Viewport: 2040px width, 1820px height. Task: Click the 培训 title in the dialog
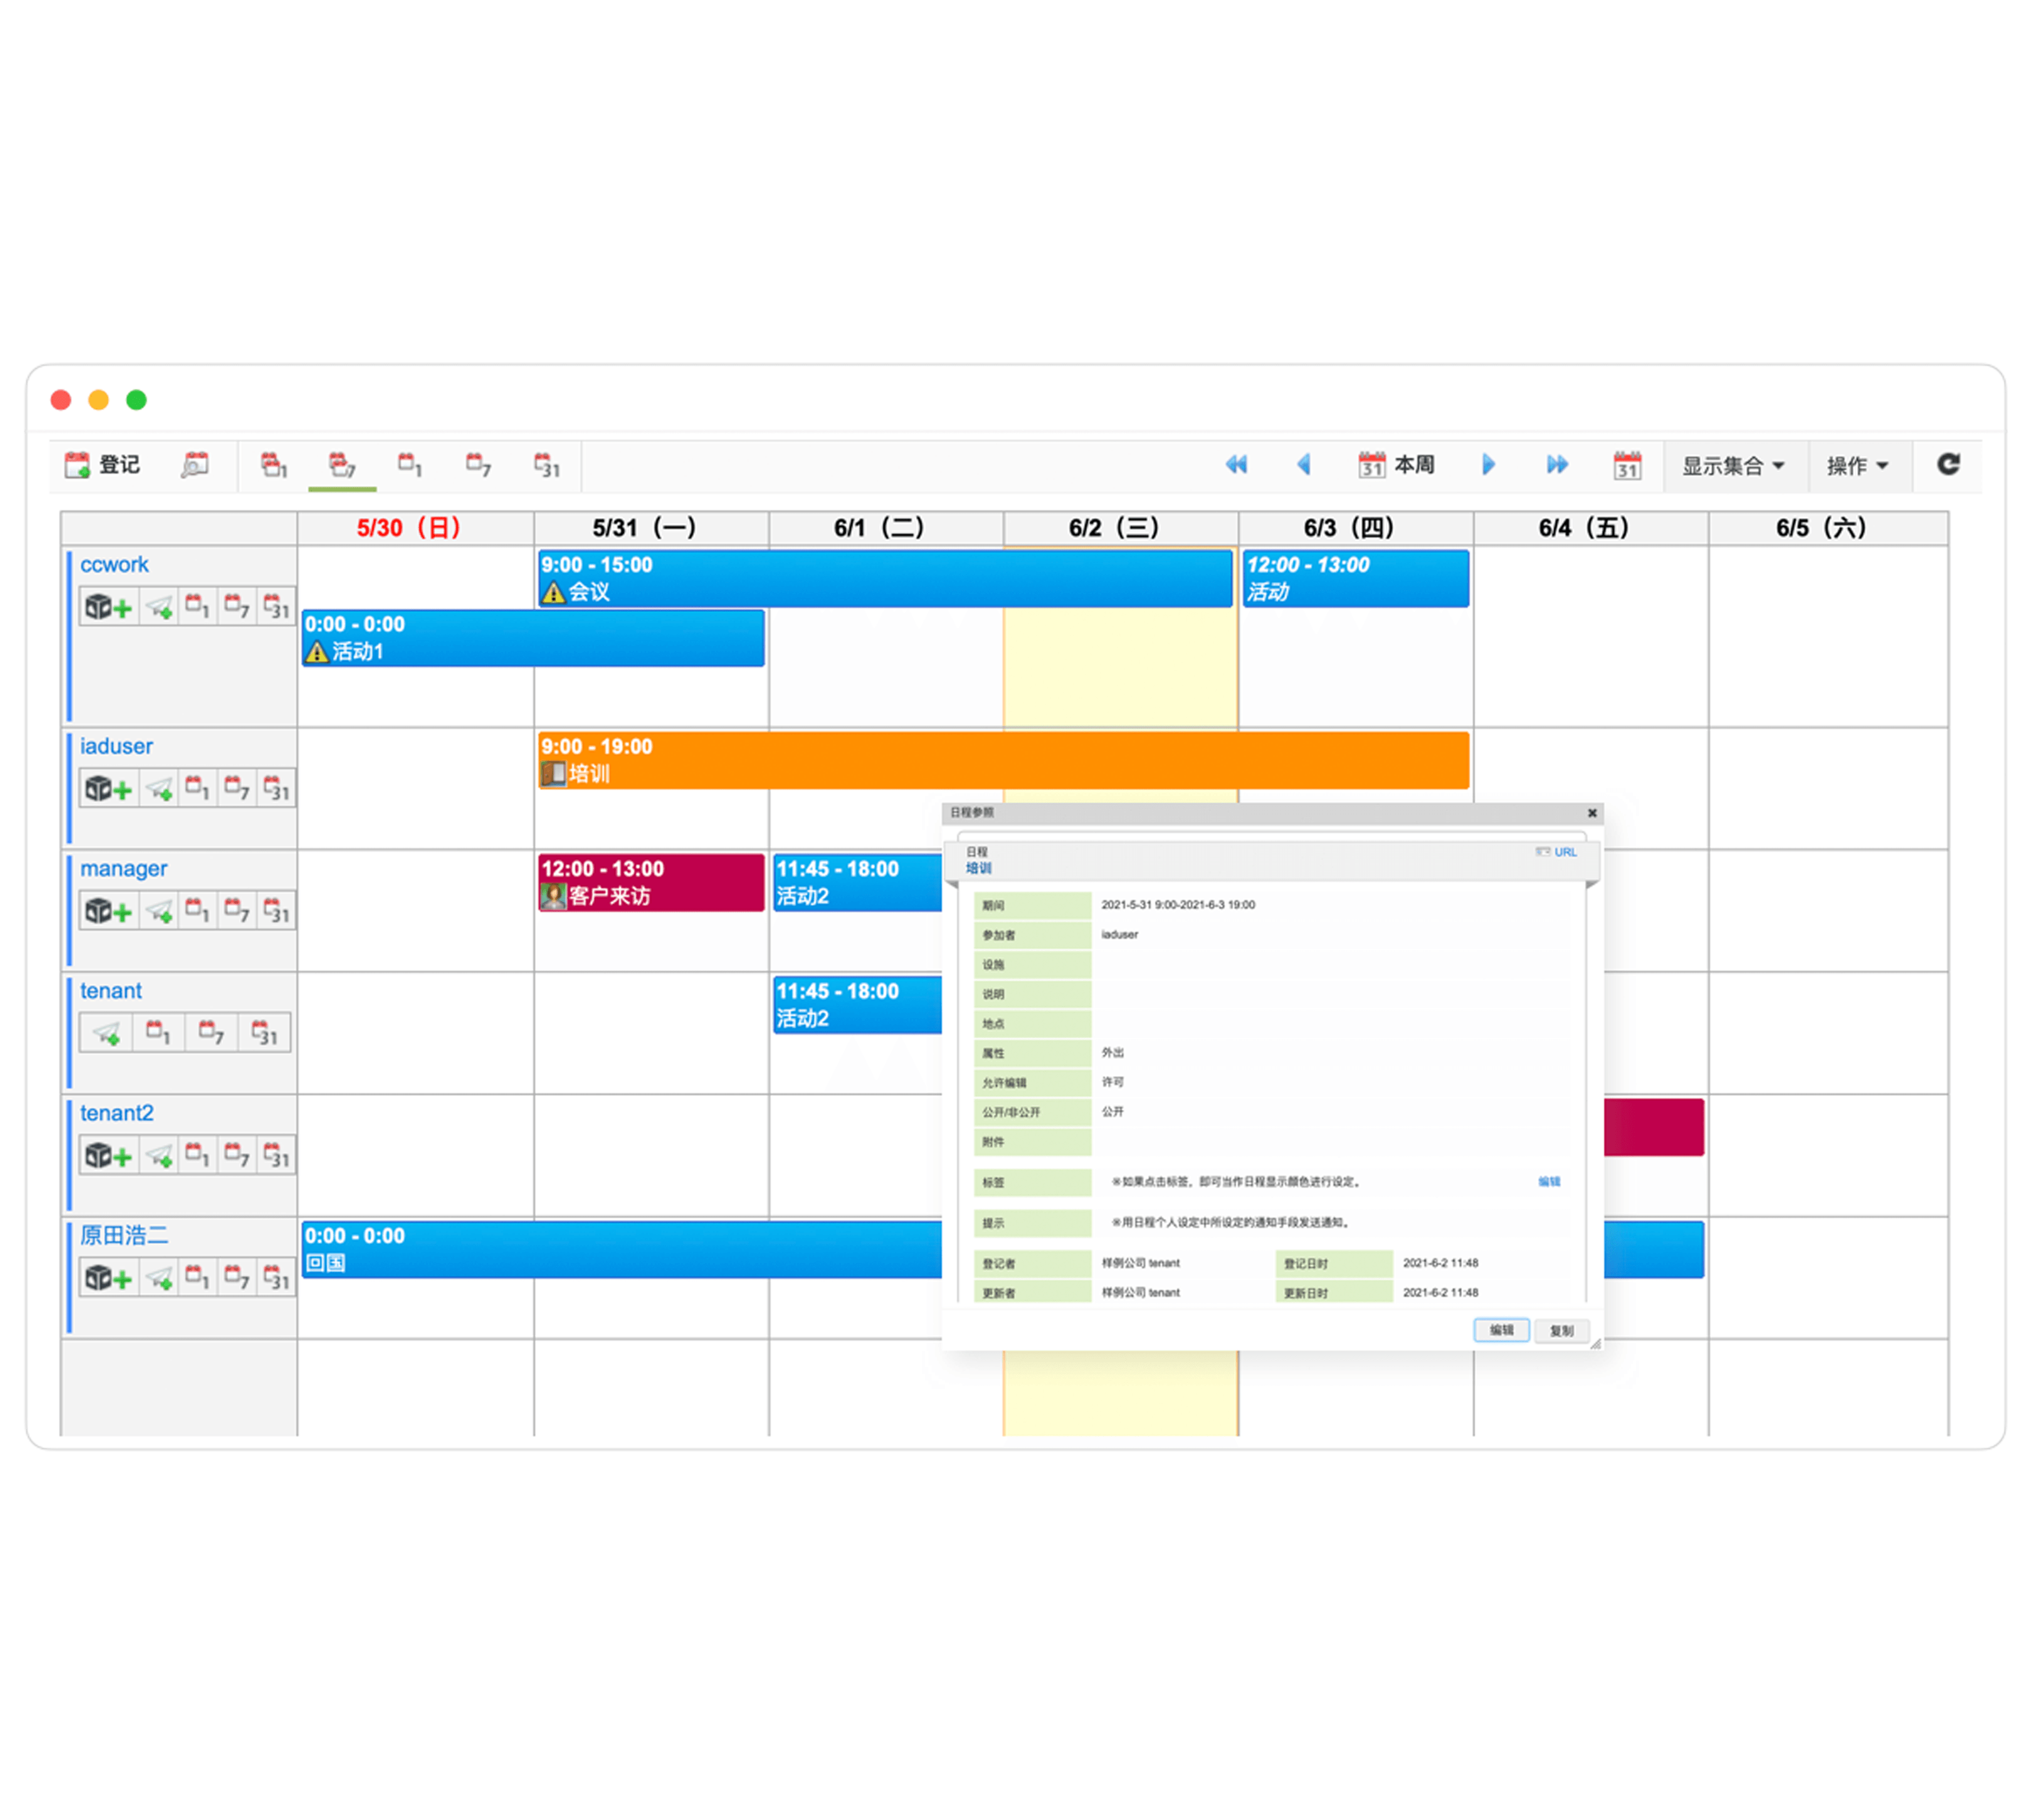click(978, 868)
